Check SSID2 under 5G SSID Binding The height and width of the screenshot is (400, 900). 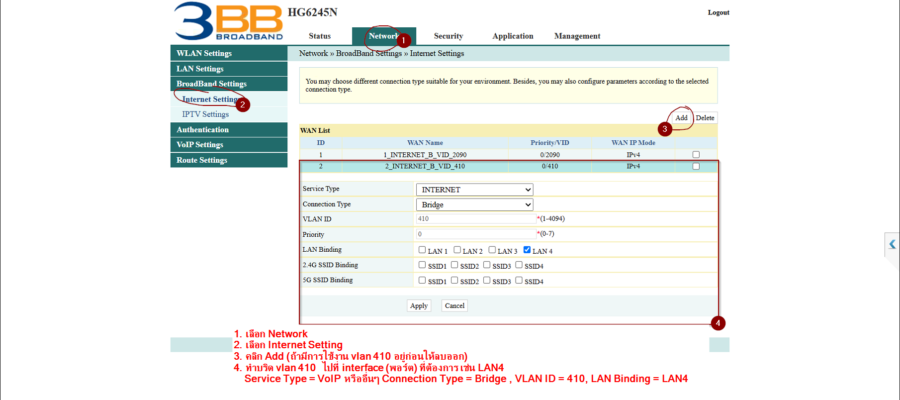click(x=454, y=281)
